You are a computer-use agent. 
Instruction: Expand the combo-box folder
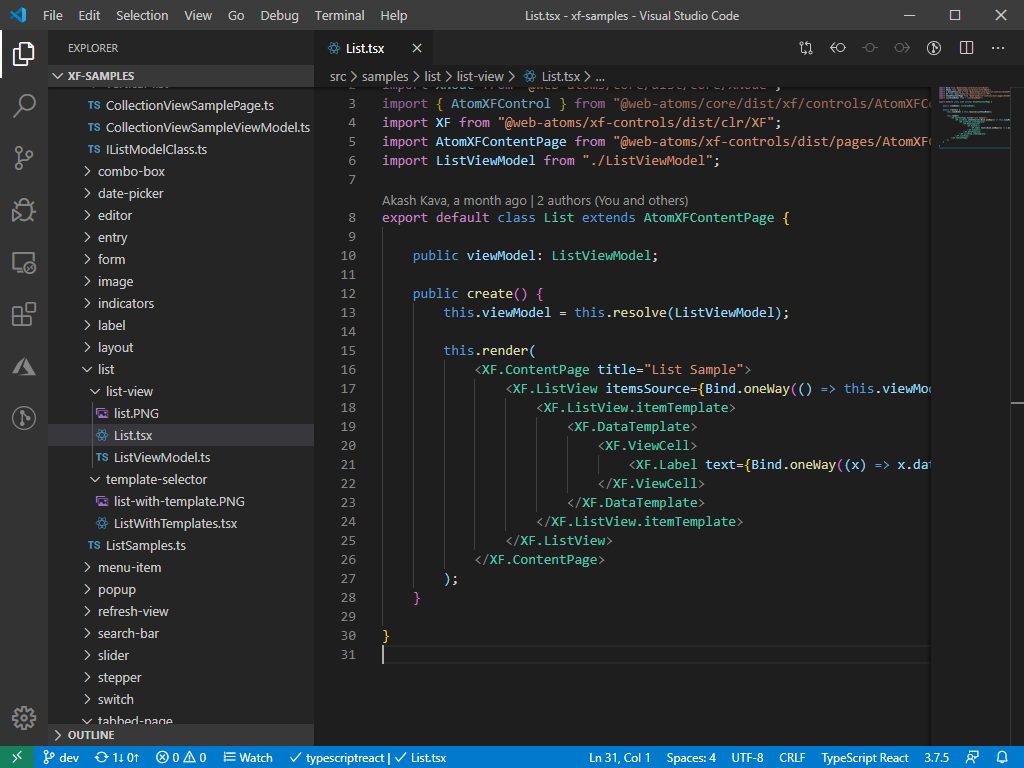coord(130,171)
